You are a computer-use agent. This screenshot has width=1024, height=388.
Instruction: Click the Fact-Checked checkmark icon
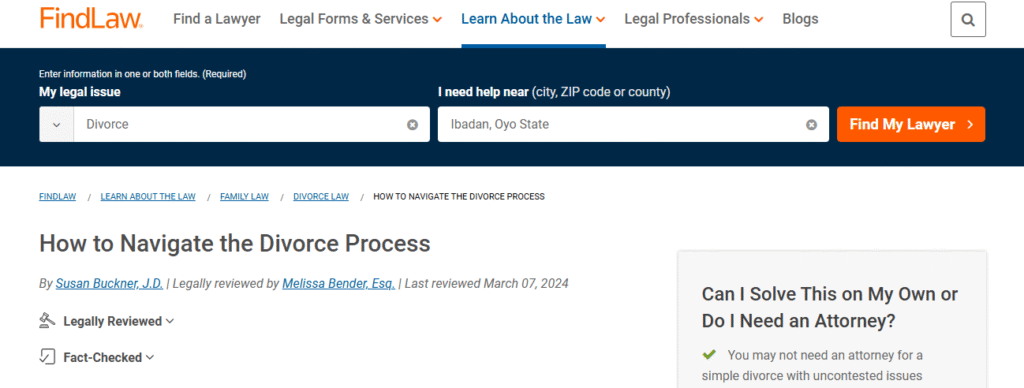click(x=47, y=357)
